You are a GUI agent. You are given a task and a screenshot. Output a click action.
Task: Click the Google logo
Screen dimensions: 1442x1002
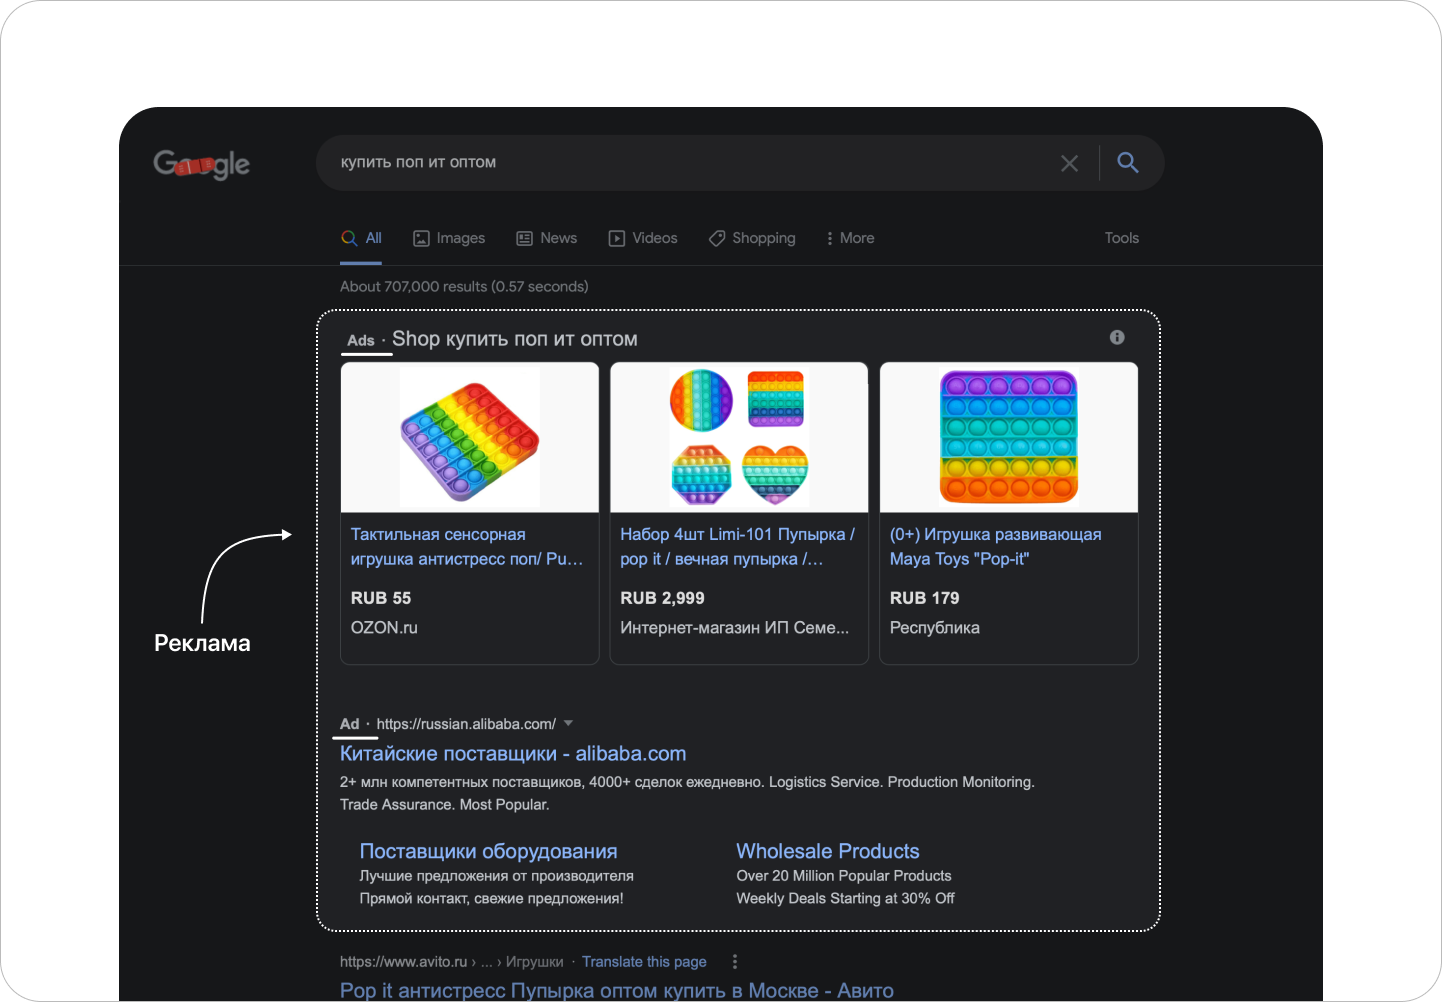tap(201, 164)
